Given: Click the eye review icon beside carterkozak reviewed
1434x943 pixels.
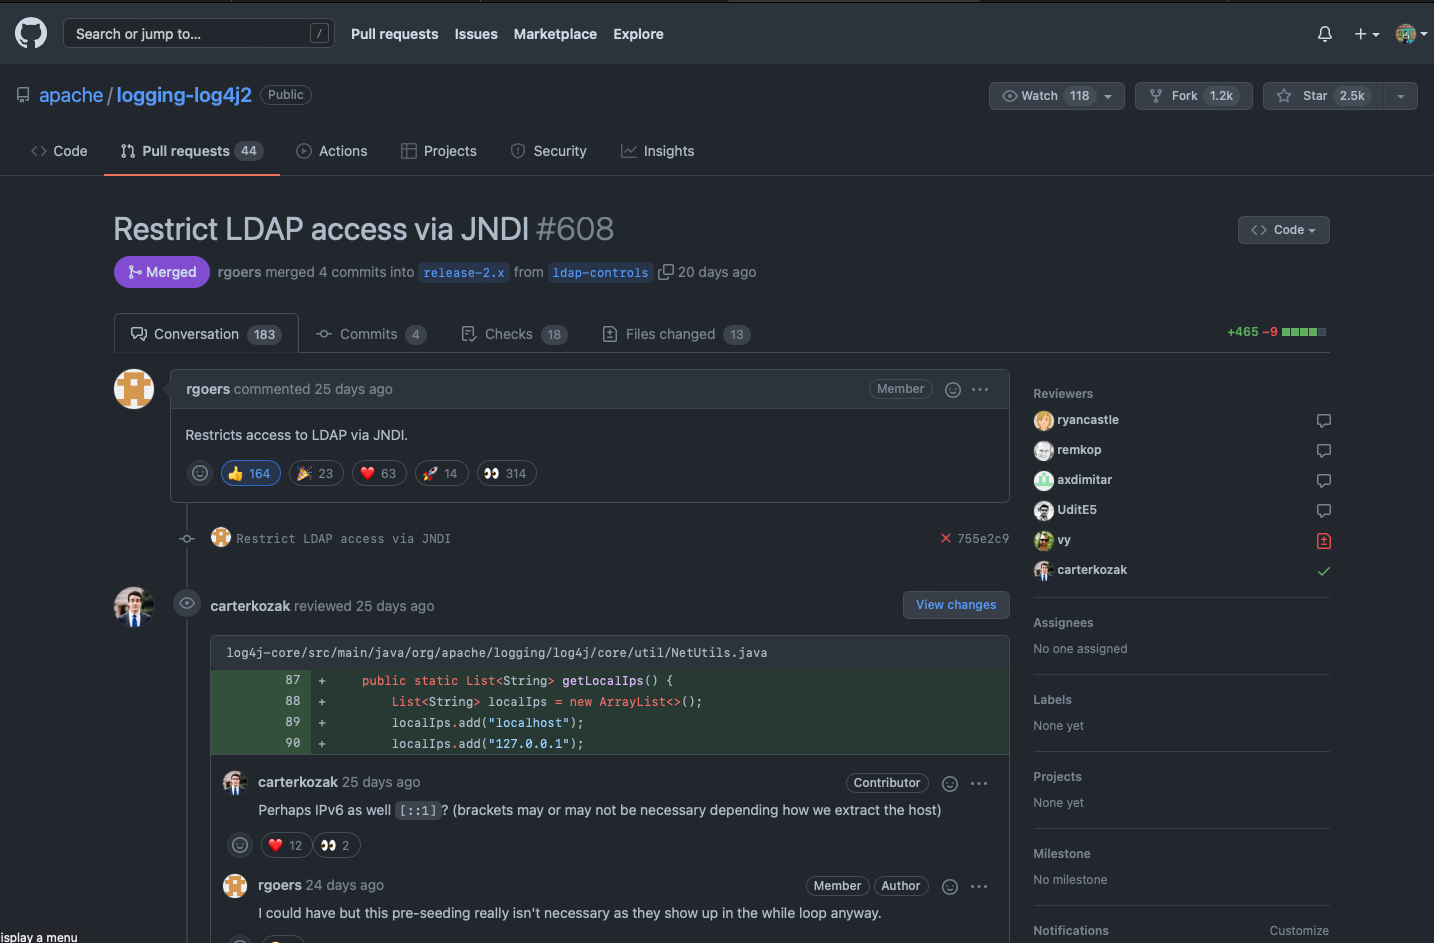Looking at the screenshot, I should (x=187, y=603).
